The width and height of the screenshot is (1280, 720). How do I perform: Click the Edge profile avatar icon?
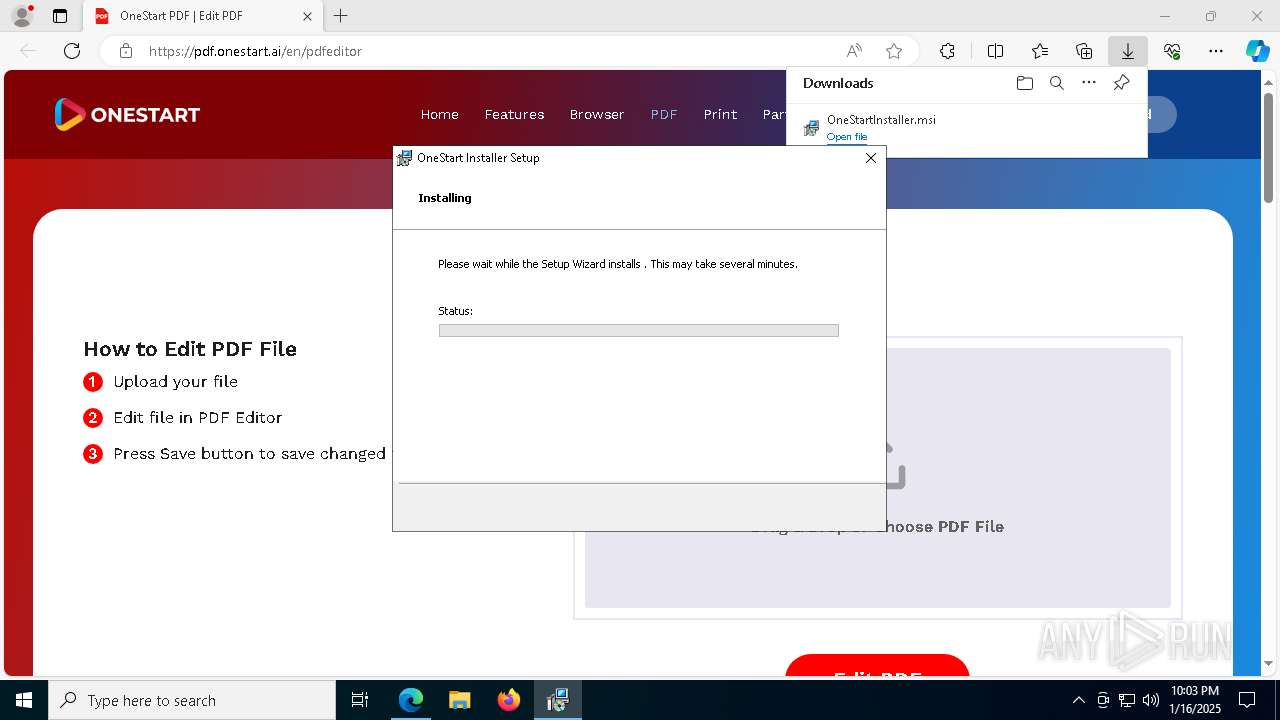pyautogui.click(x=21, y=16)
